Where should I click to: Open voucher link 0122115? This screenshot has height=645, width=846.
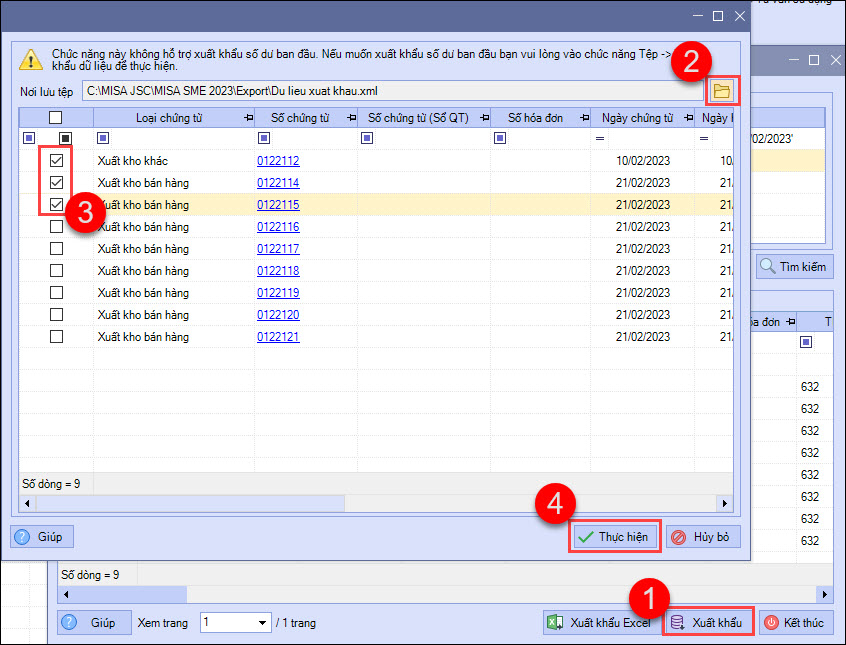(278, 205)
